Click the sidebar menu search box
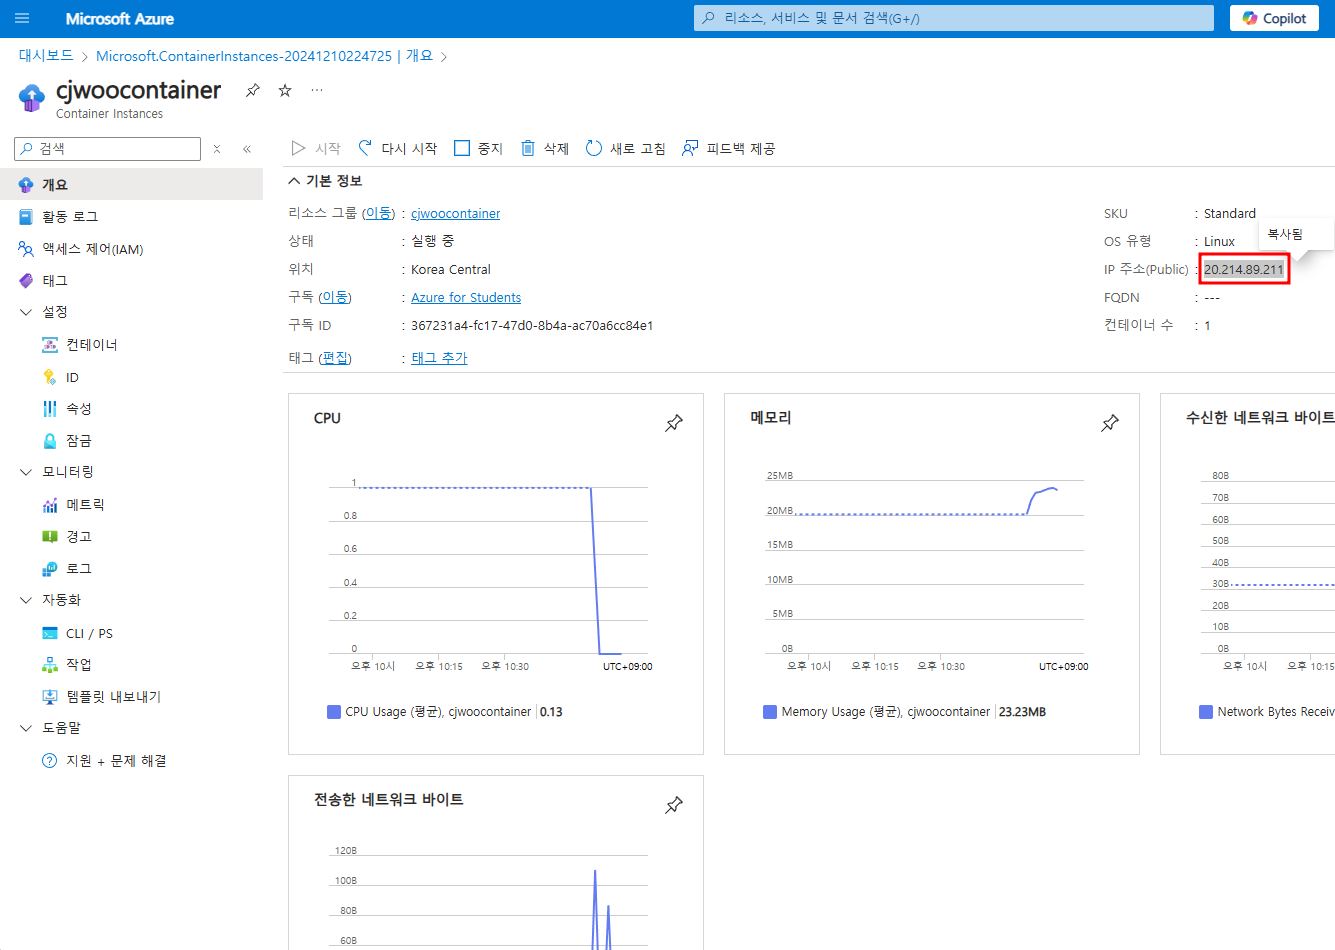Image resolution: width=1335 pixels, height=950 pixels. click(x=108, y=149)
